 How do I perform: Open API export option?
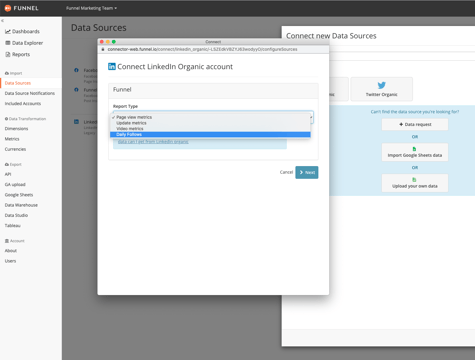[x=8, y=174]
